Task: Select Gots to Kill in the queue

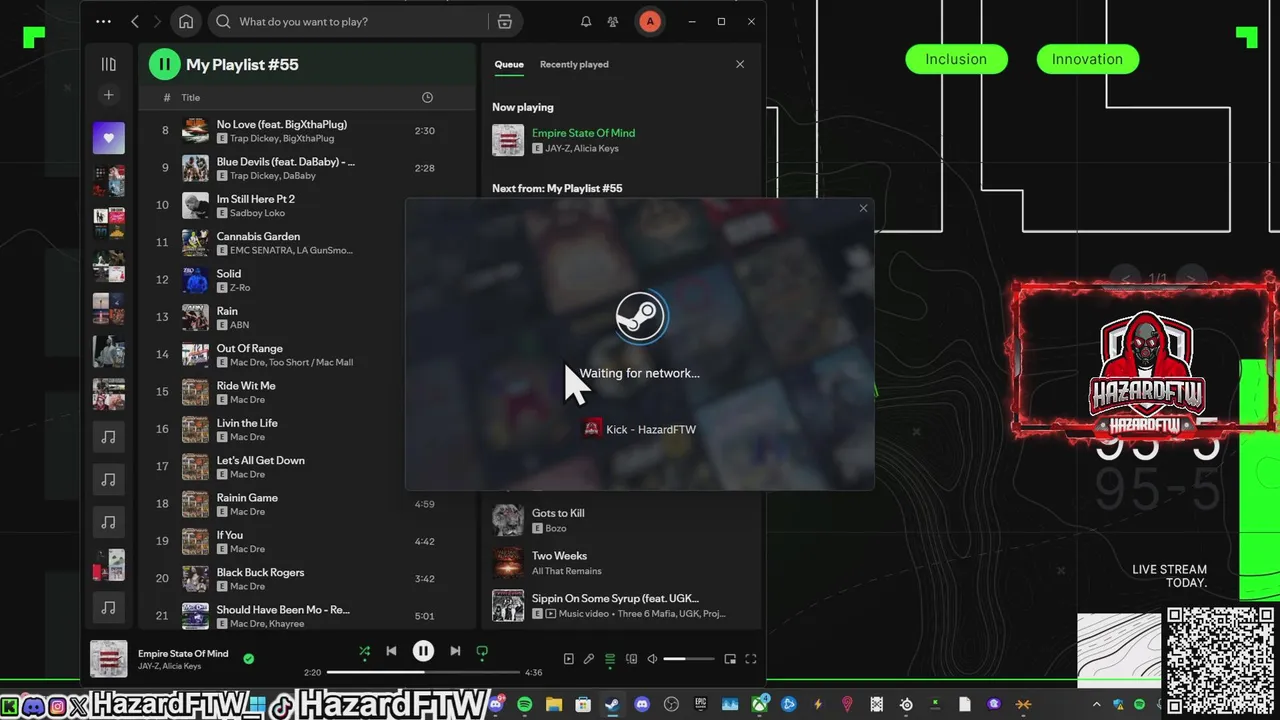Action: click(621, 520)
